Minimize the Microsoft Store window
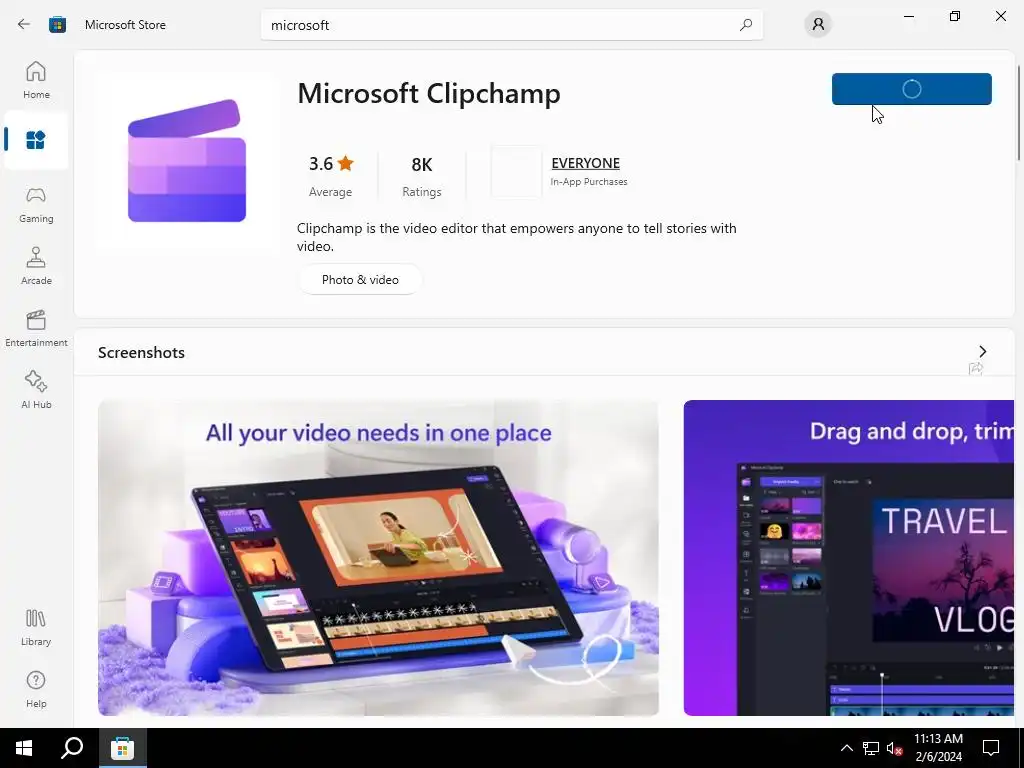Viewport: 1024px width, 768px height. [x=908, y=16]
